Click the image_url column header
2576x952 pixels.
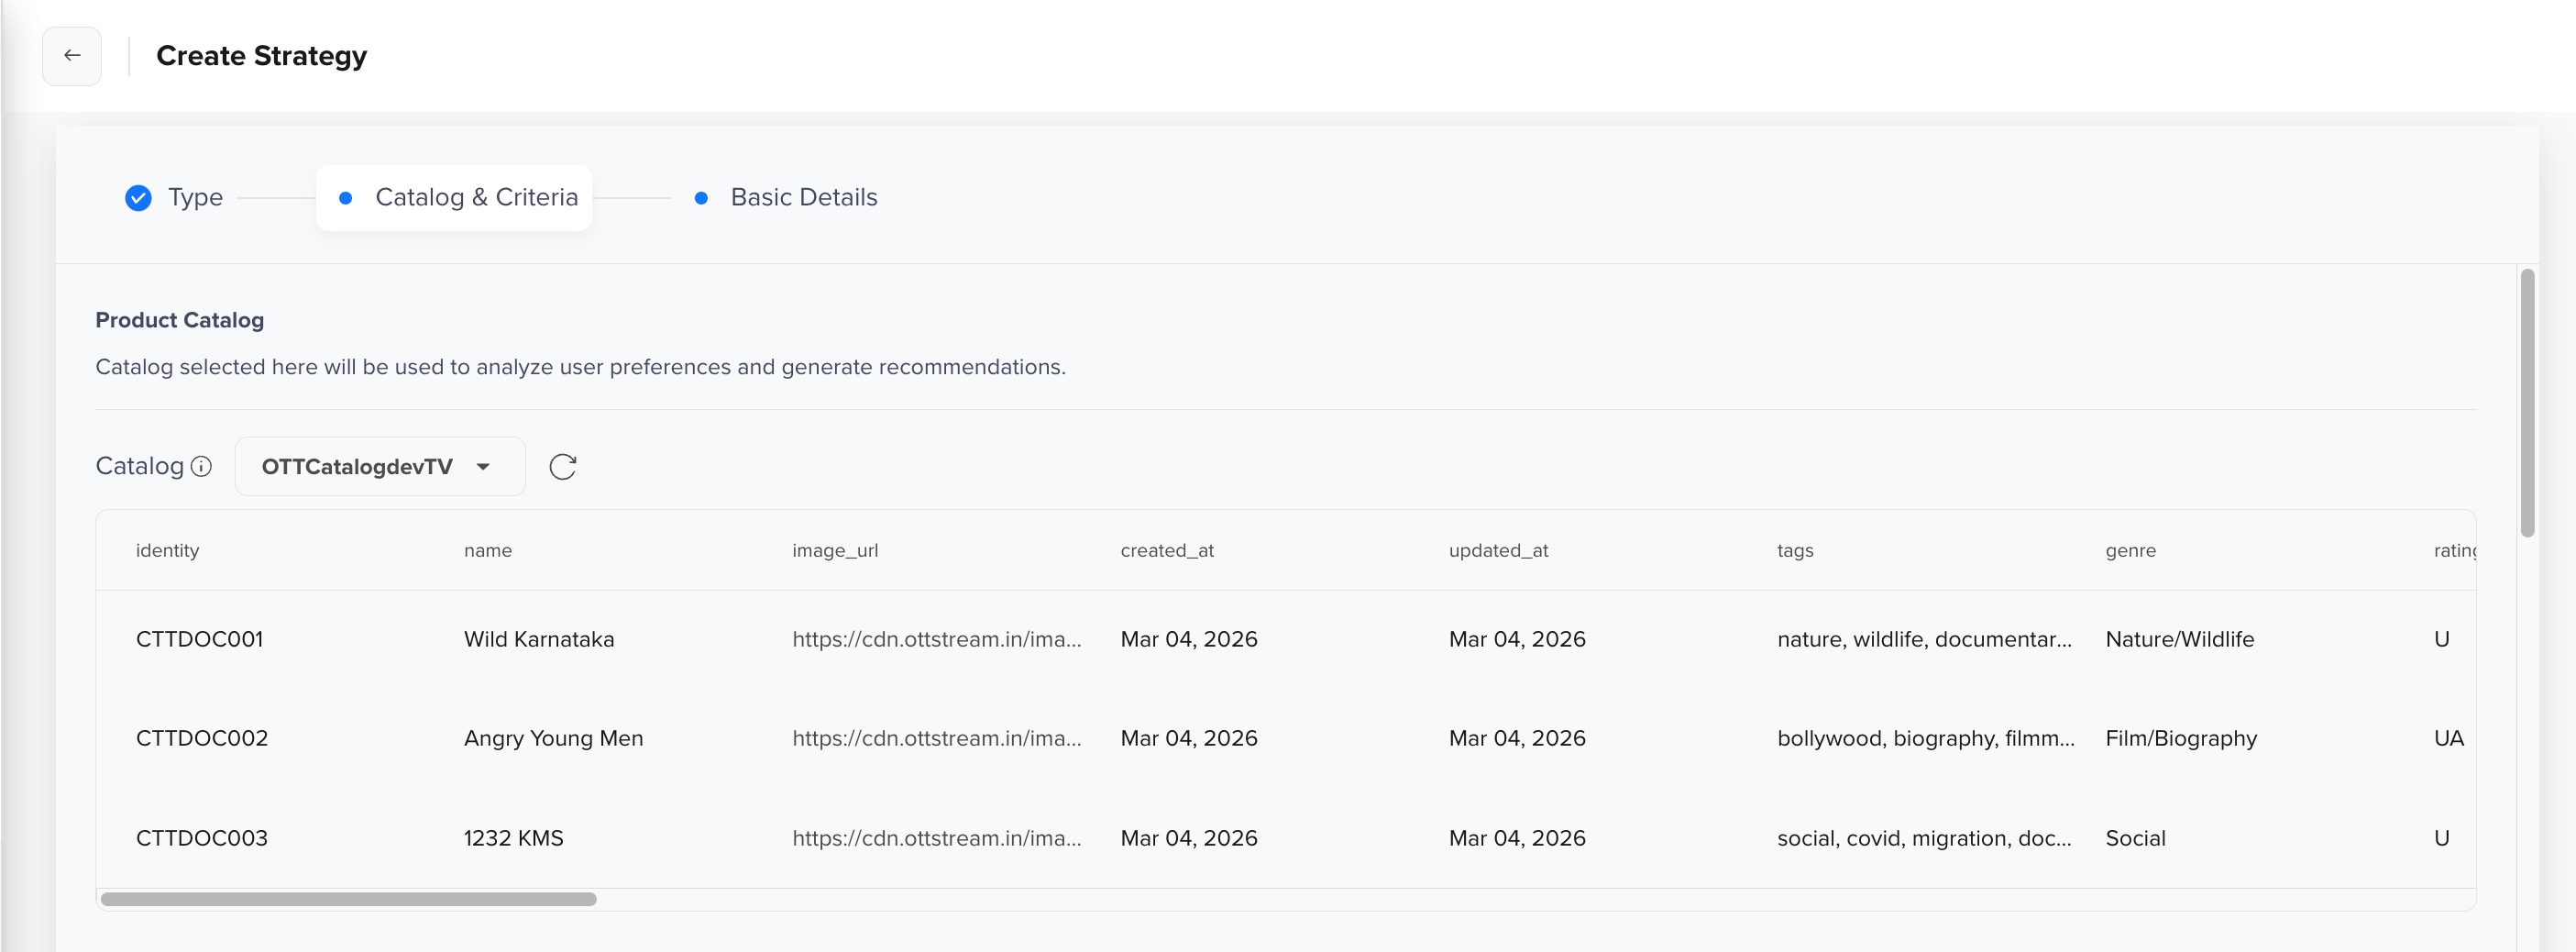coord(835,551)
